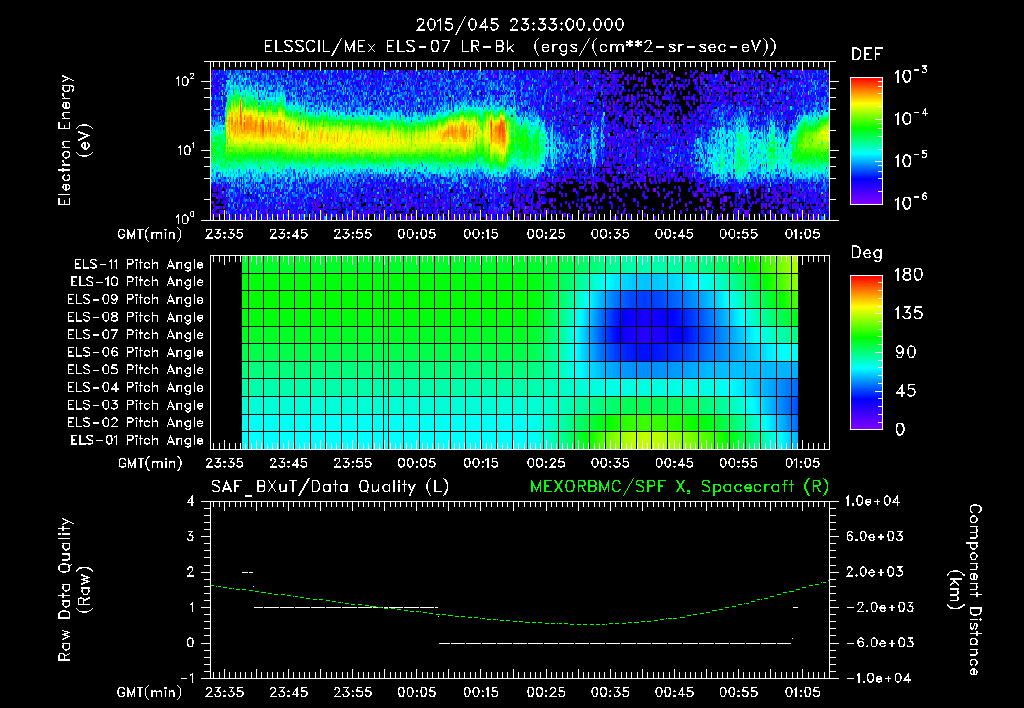Screen dimensions: 1024x708
Task: Click the pitch angle grid plot
Action: (520, 352)
